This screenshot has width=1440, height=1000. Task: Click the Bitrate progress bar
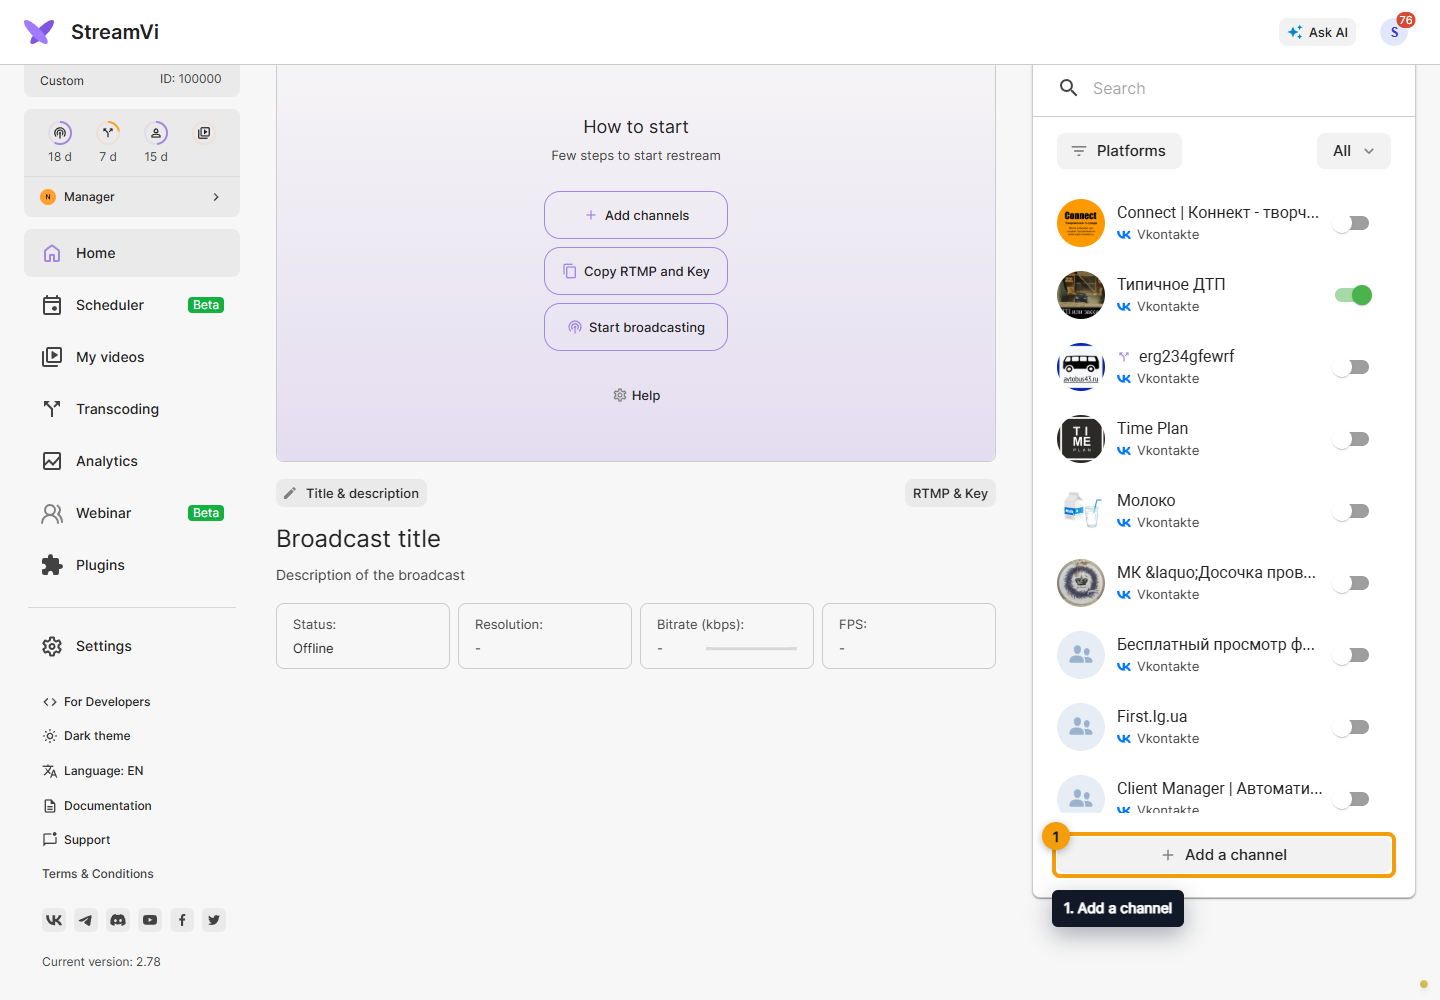(751, 649)
